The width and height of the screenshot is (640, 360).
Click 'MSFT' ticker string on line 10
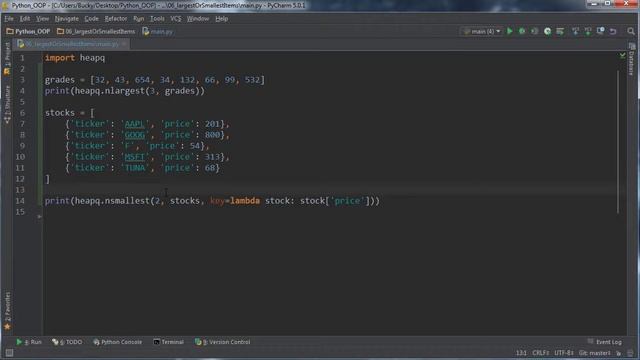[x=135, y=157]
